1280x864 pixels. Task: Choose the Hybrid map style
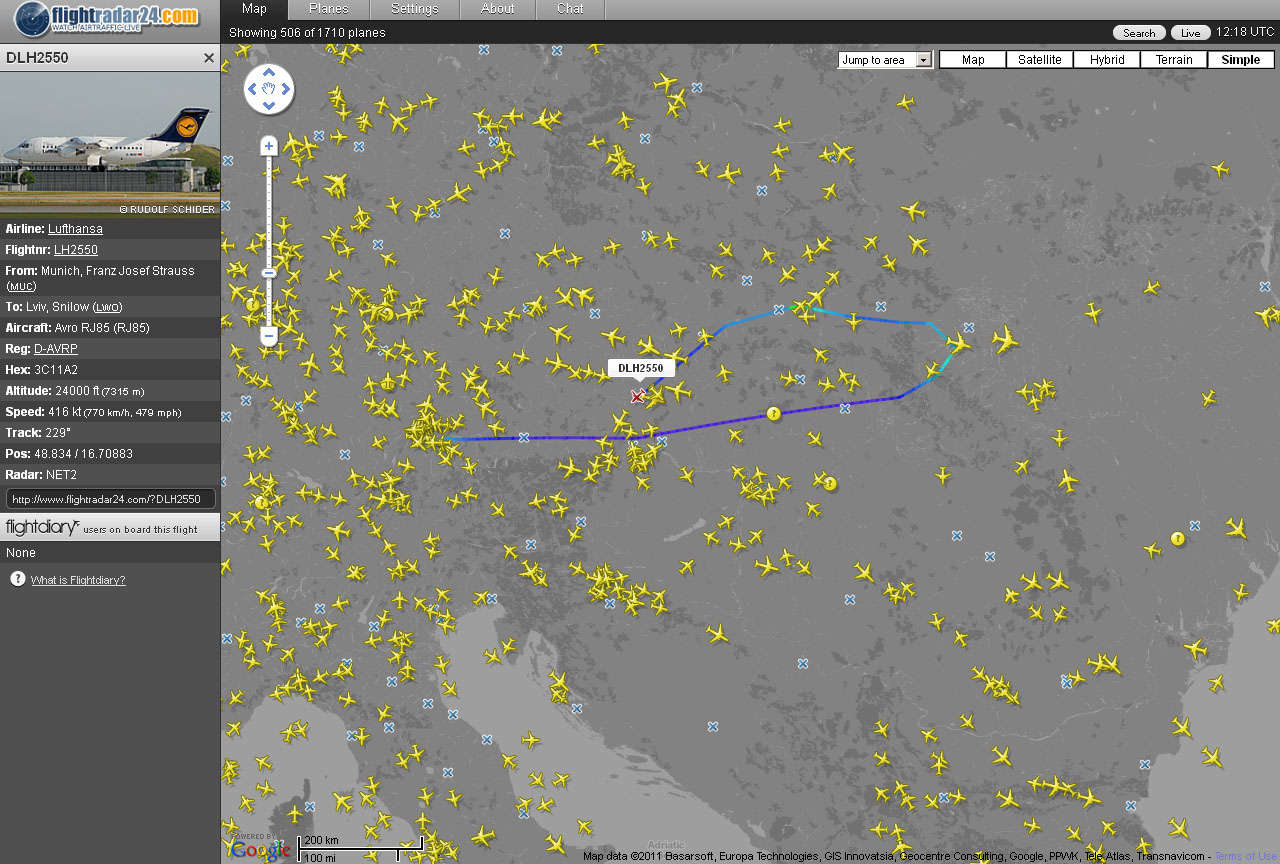[x=1107, y=60]
